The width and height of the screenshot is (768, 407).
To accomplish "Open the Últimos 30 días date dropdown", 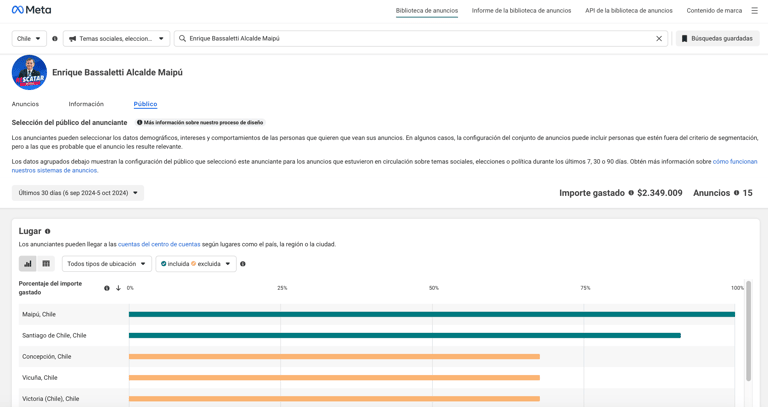I will click(x=78, y=193).
